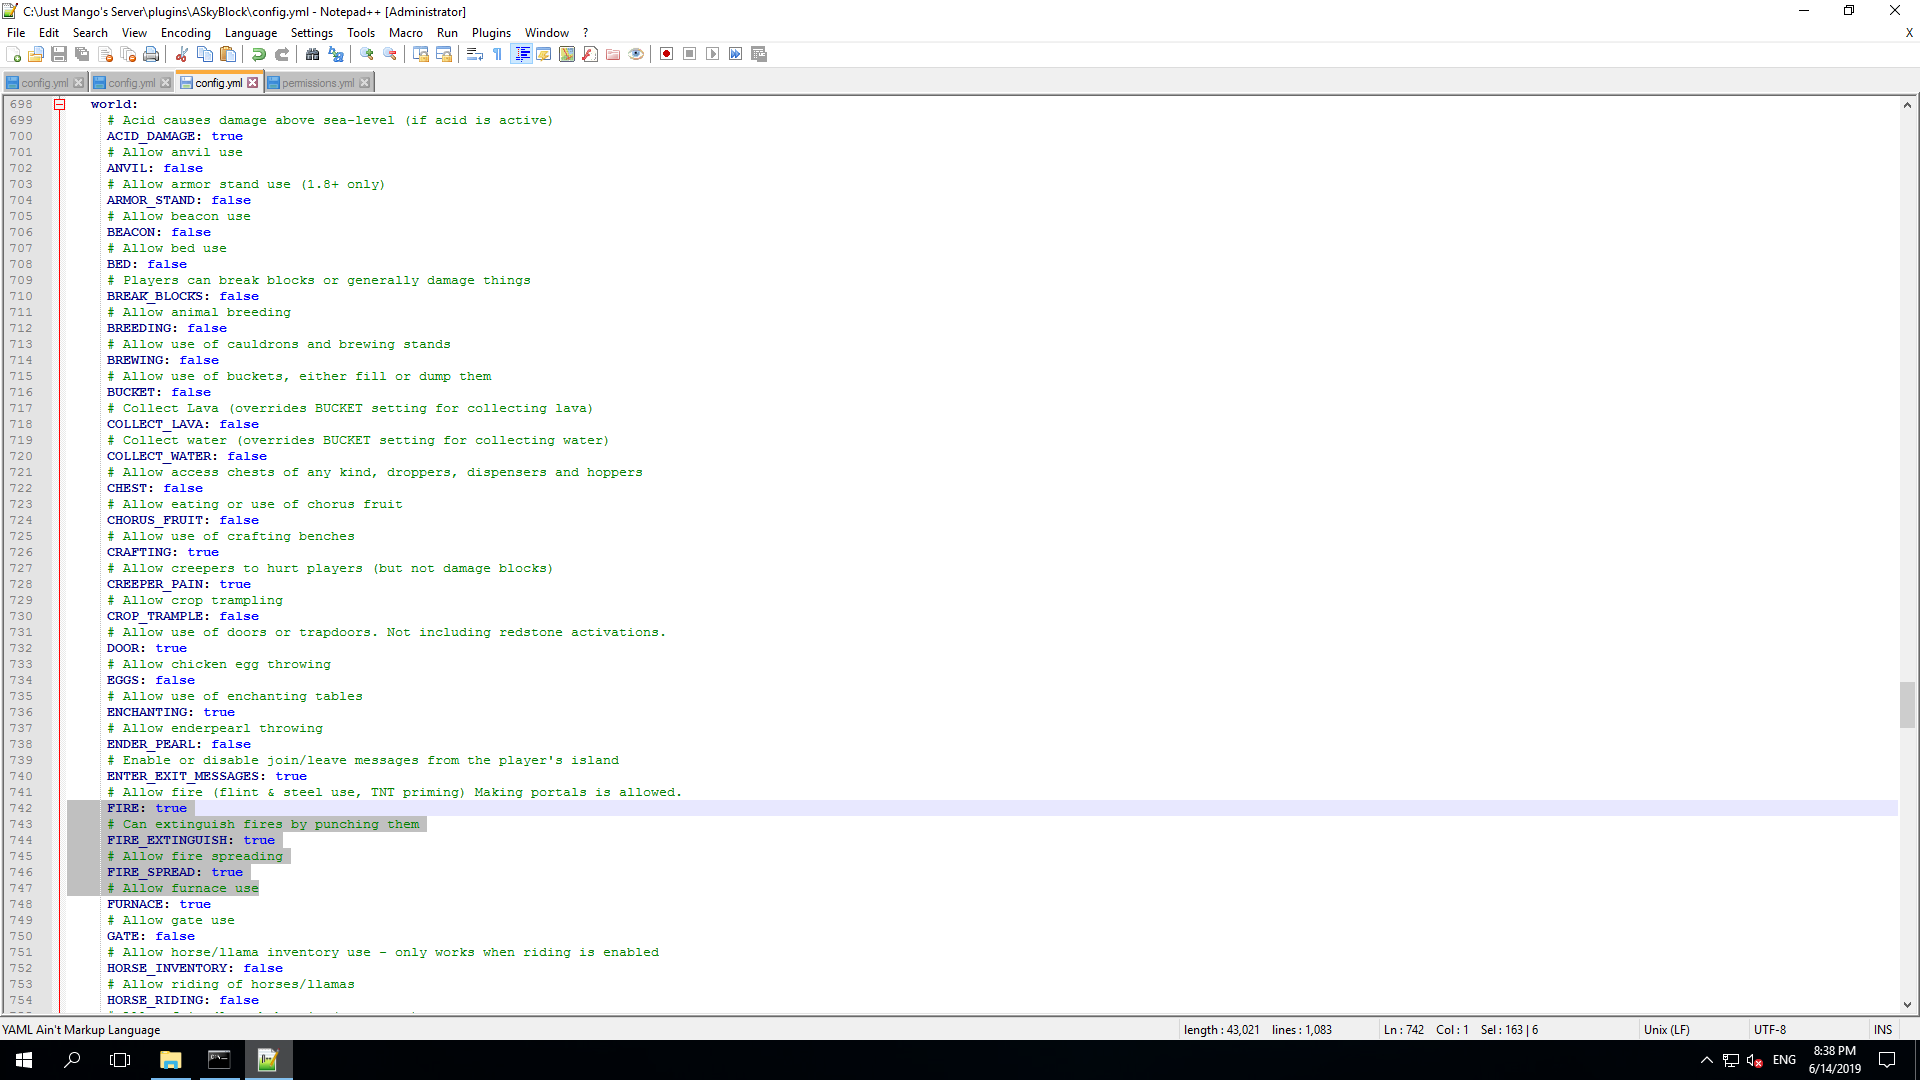Toggle word wrap from the toolbar
Screen dimensions: 1920x1080
coord(473,55)
